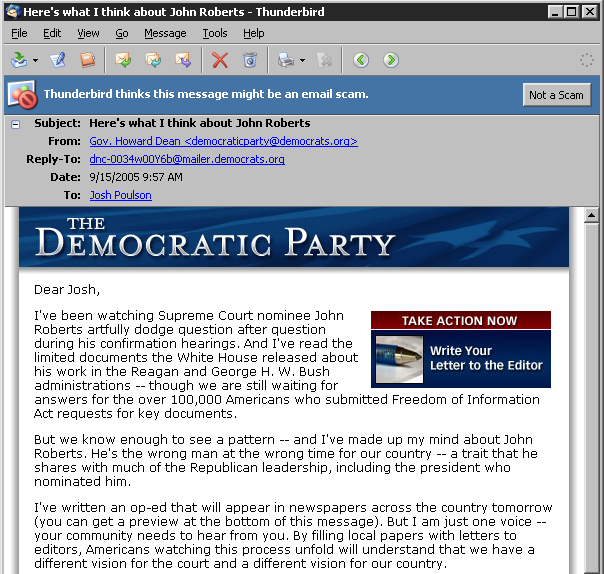
Task: Go to next message green arrow
Action: tap(391, 60)
